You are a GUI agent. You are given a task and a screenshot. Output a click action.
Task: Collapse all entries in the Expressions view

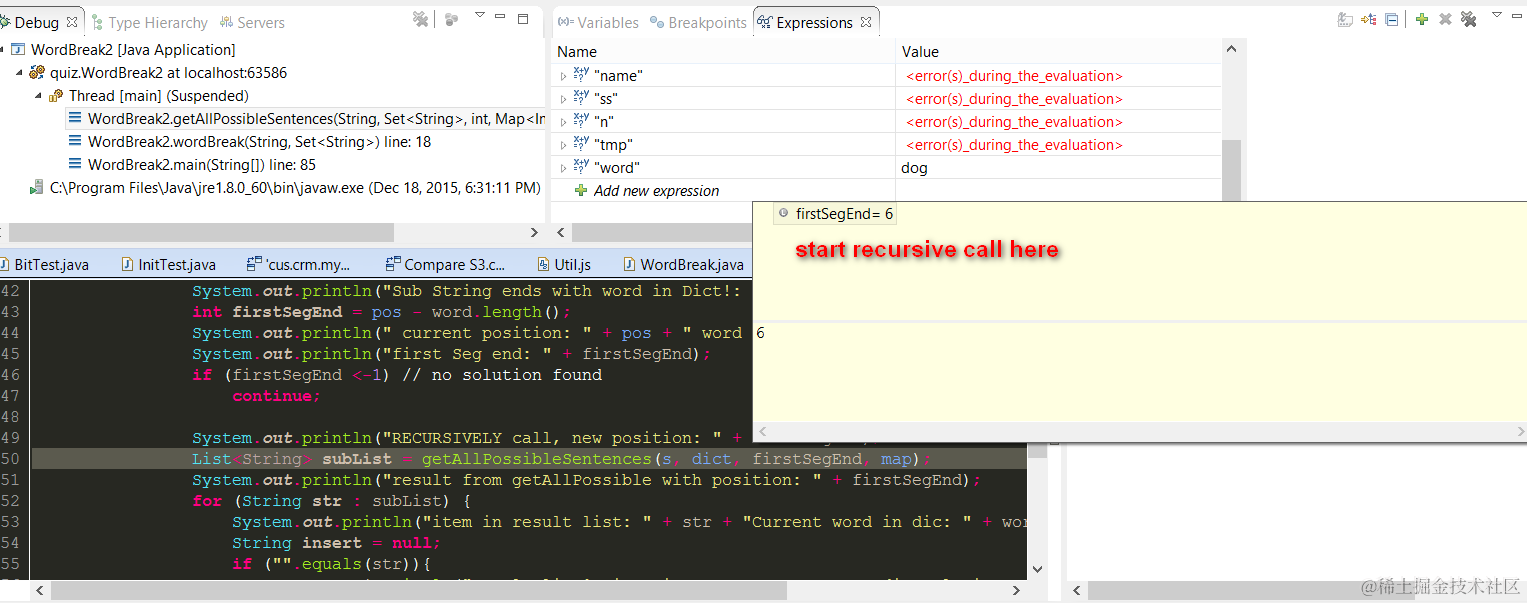click(1392, 19)
